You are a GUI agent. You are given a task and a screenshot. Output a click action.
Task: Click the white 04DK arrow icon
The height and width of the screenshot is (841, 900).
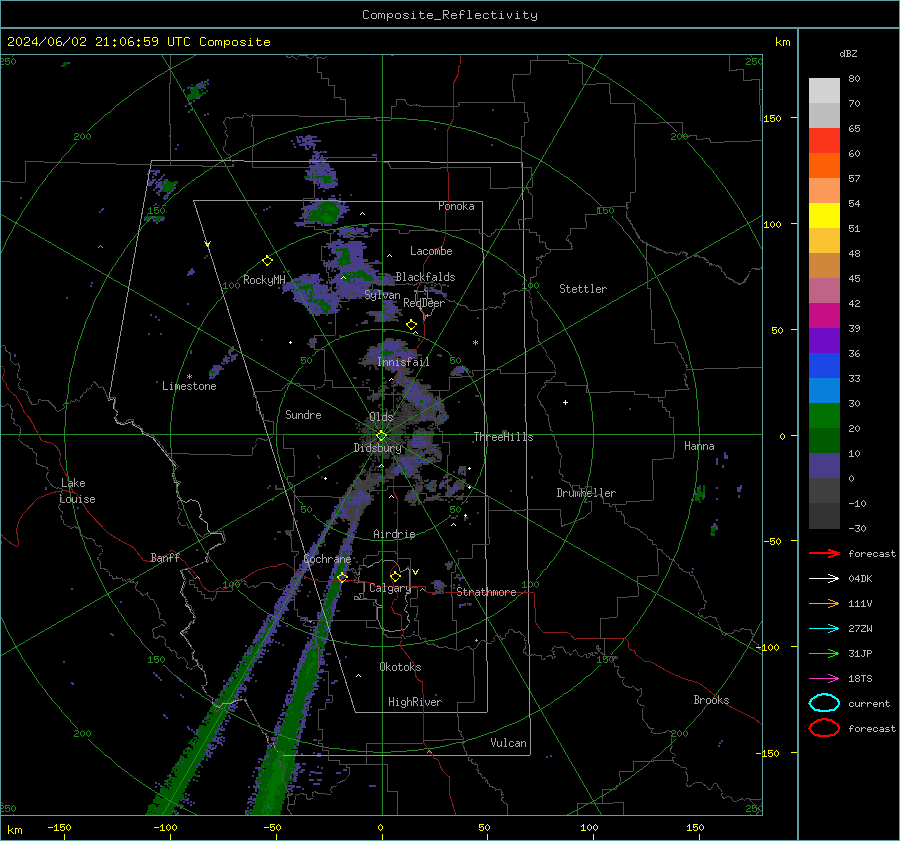(x=824, y=578)
